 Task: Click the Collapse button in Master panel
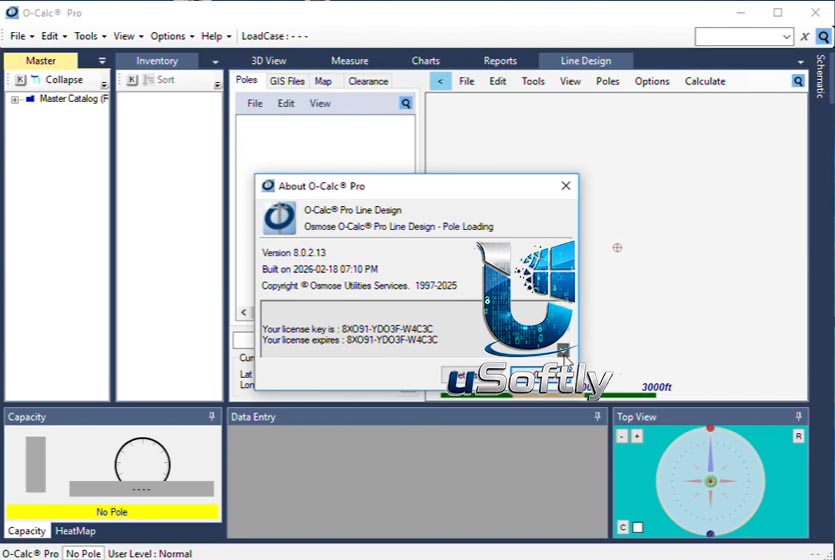(x=58, y=80)
